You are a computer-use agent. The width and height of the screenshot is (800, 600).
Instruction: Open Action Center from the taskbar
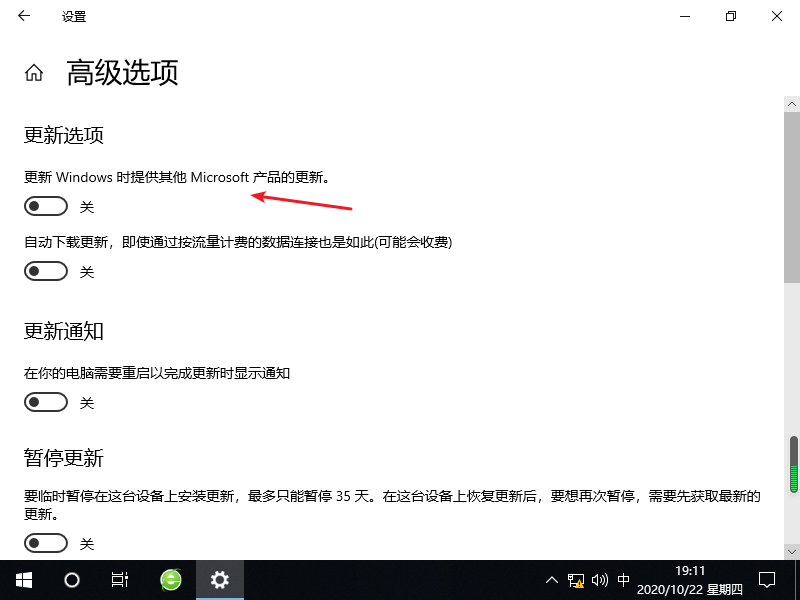click(766, 580)
